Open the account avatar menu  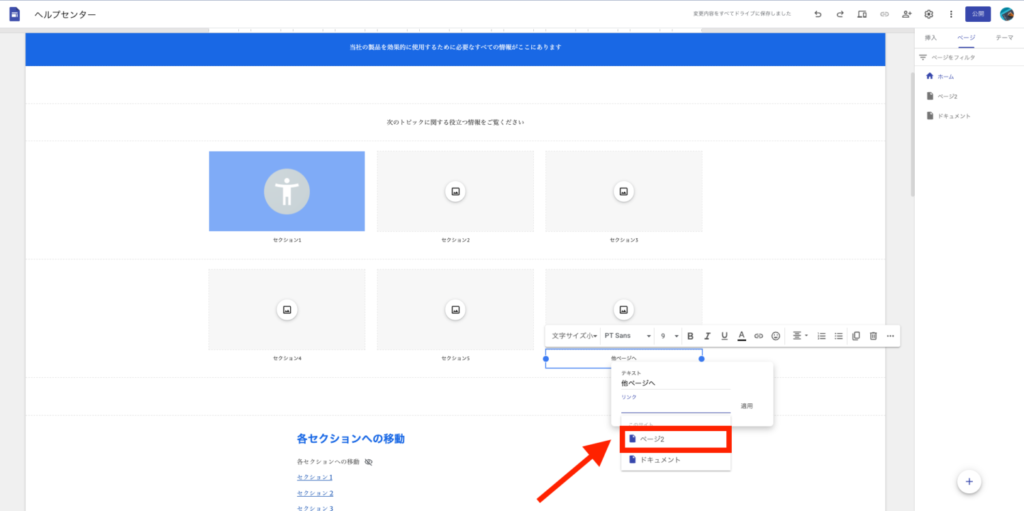point(1006,14)
